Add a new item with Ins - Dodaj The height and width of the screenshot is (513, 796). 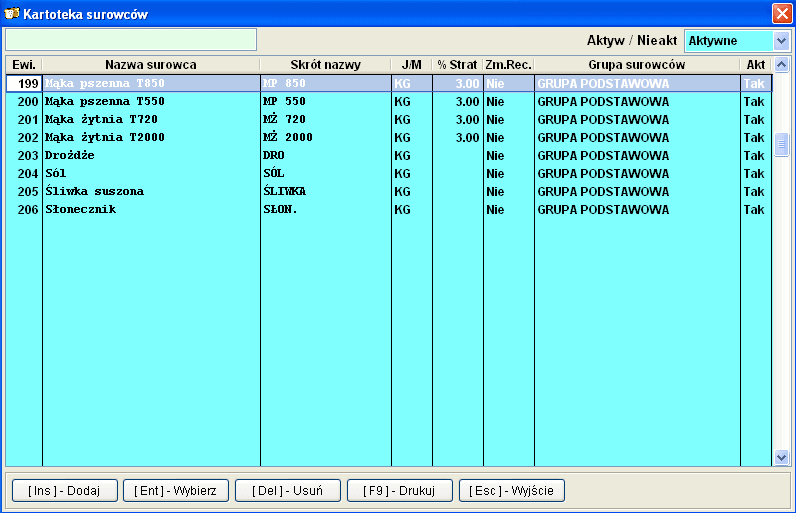[65, 491]
